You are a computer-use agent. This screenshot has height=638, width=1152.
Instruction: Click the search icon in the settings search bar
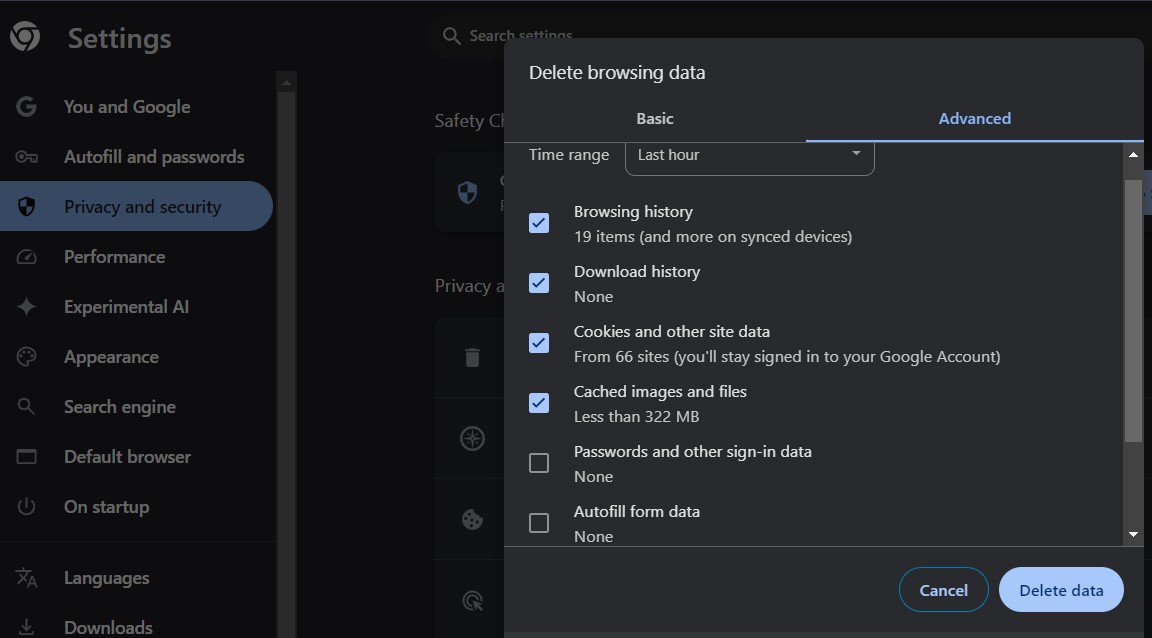coord(452,35)
